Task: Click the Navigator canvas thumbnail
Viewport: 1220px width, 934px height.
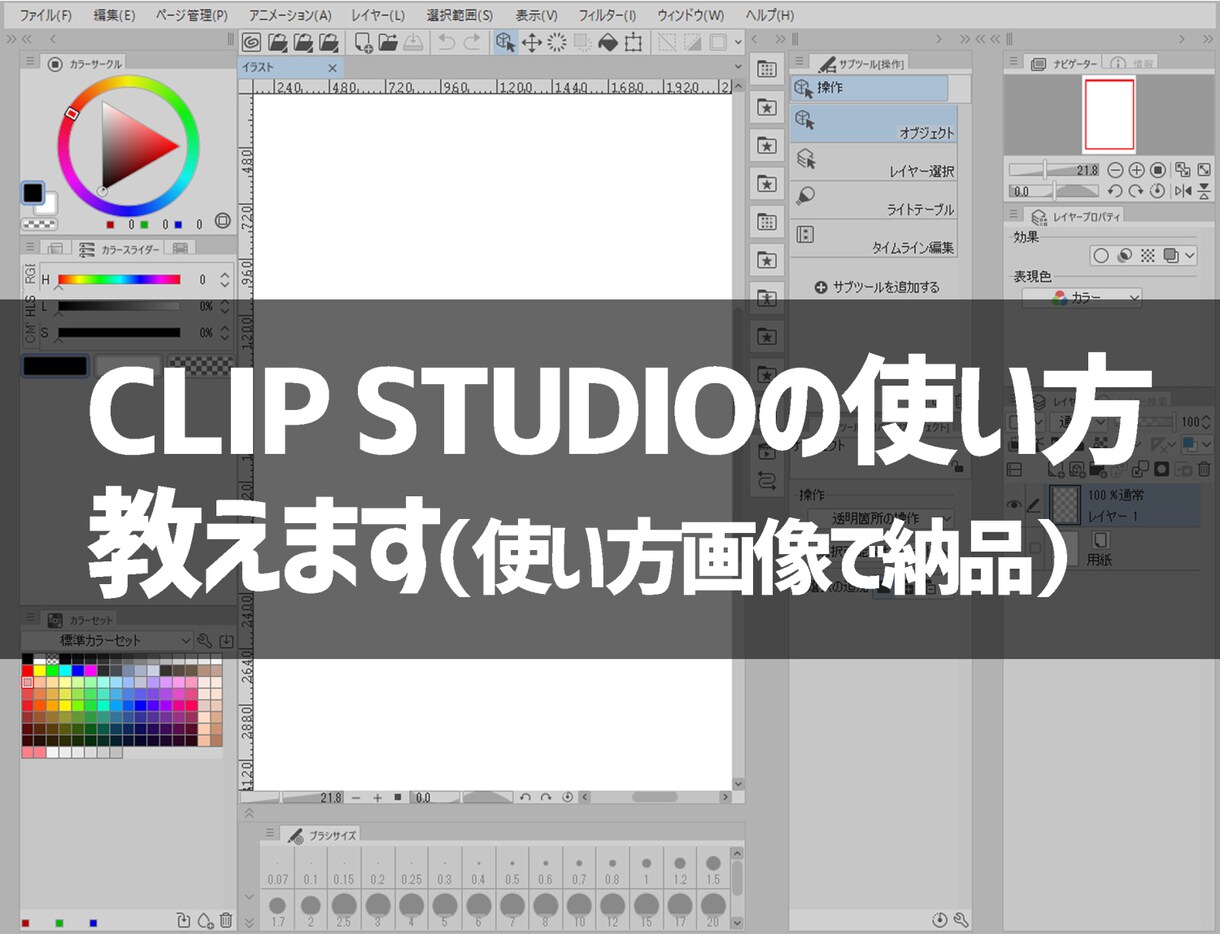Action: click(1109, 115)
